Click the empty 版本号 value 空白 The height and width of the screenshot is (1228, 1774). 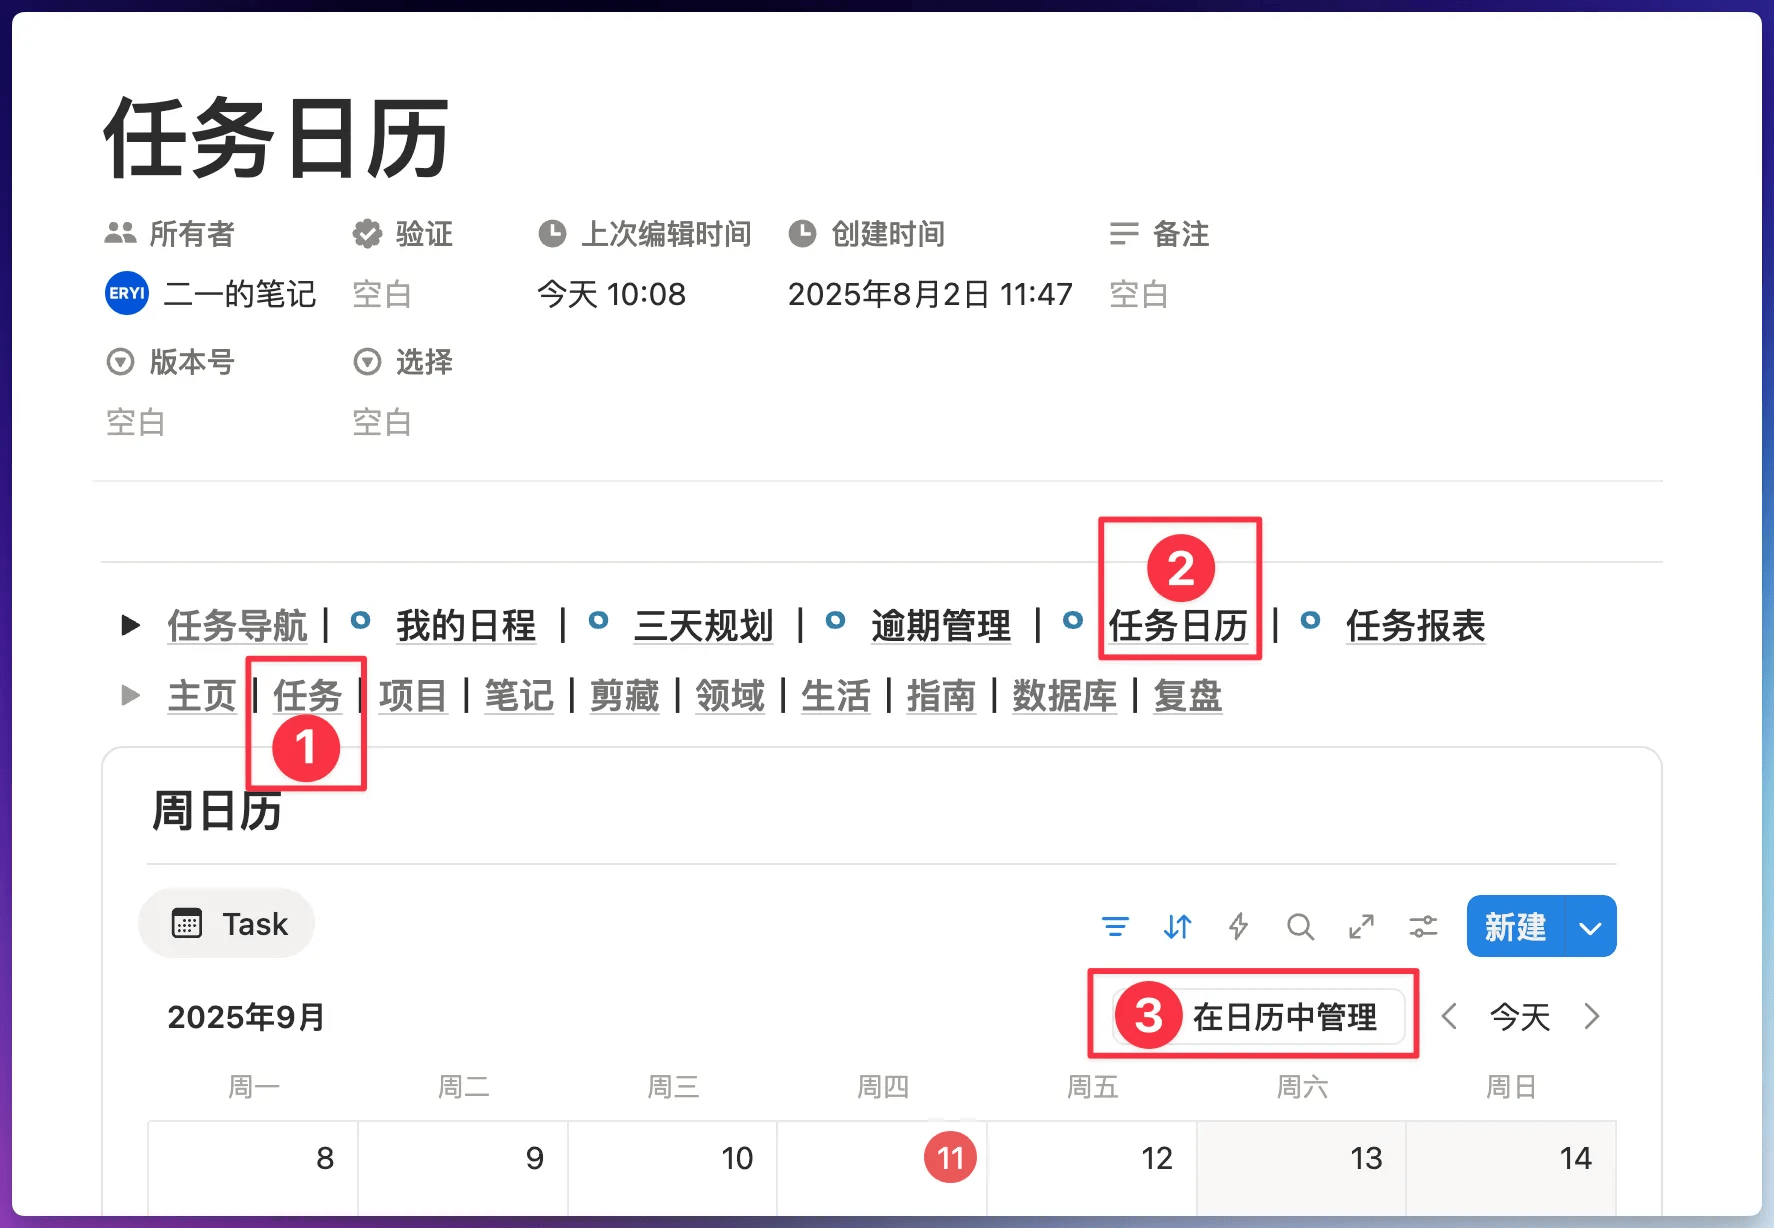pyautogui.click(x=136, y=422)
